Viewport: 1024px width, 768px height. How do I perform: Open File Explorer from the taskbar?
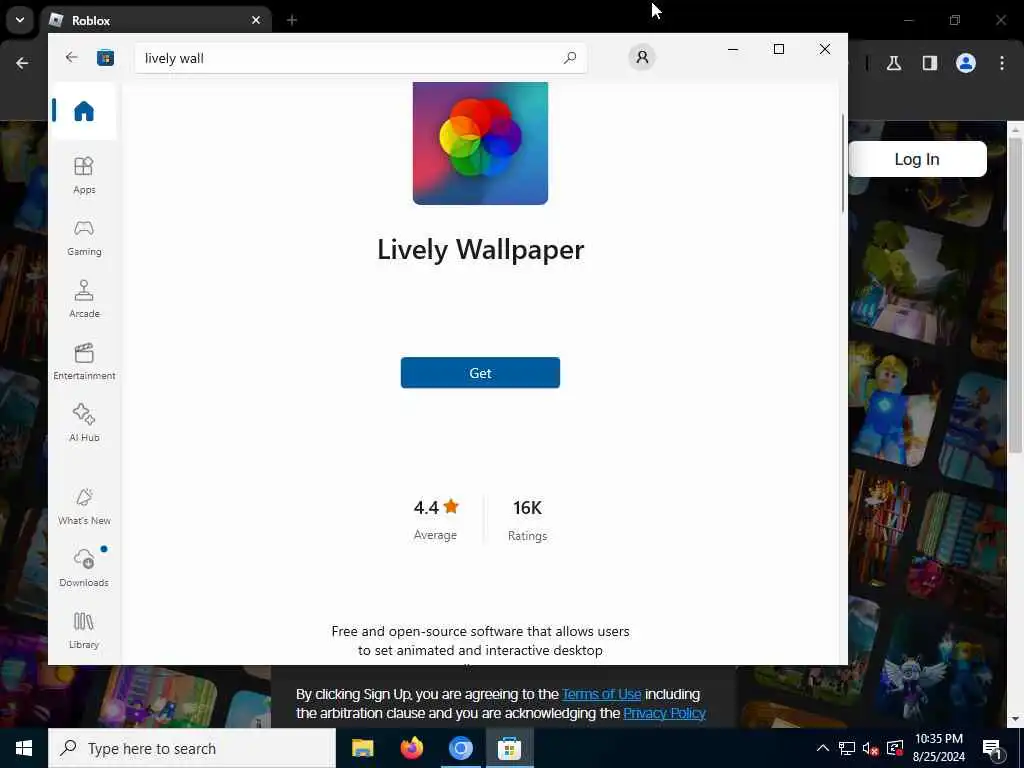pyautogui.click(x=362, y=748)
